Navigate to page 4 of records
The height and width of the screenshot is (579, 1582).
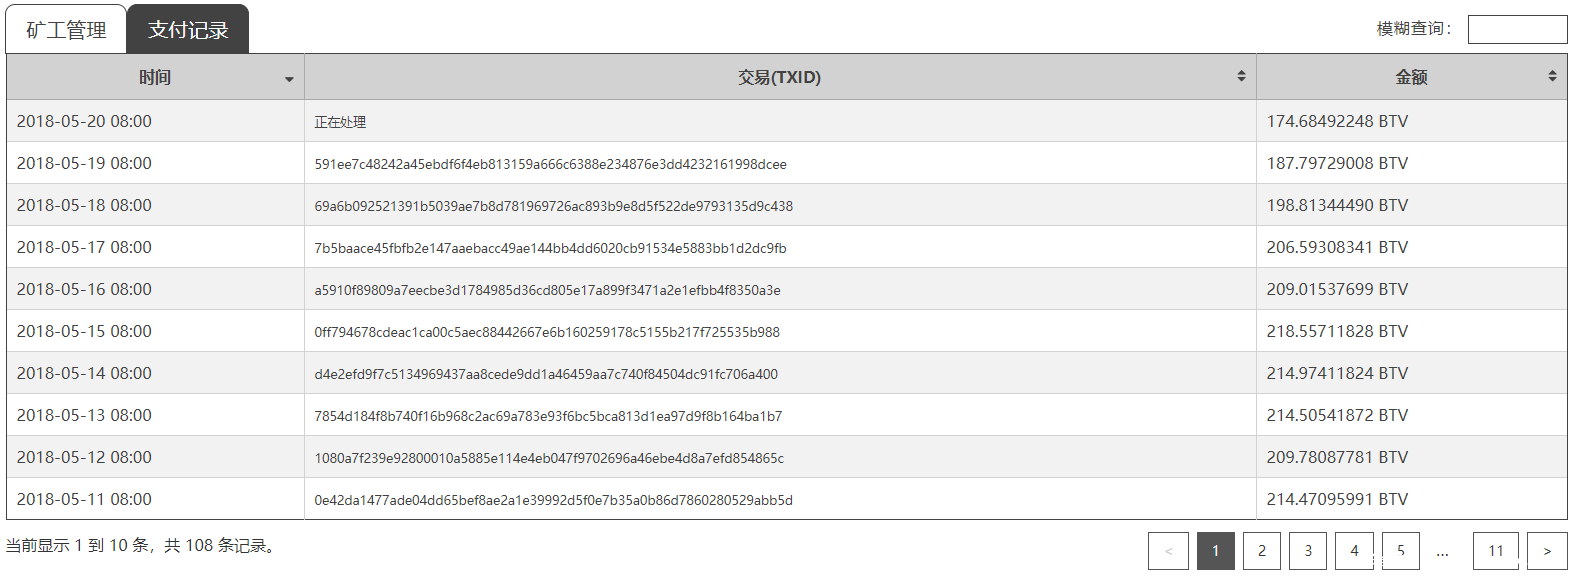click(x=1354, y=551)
